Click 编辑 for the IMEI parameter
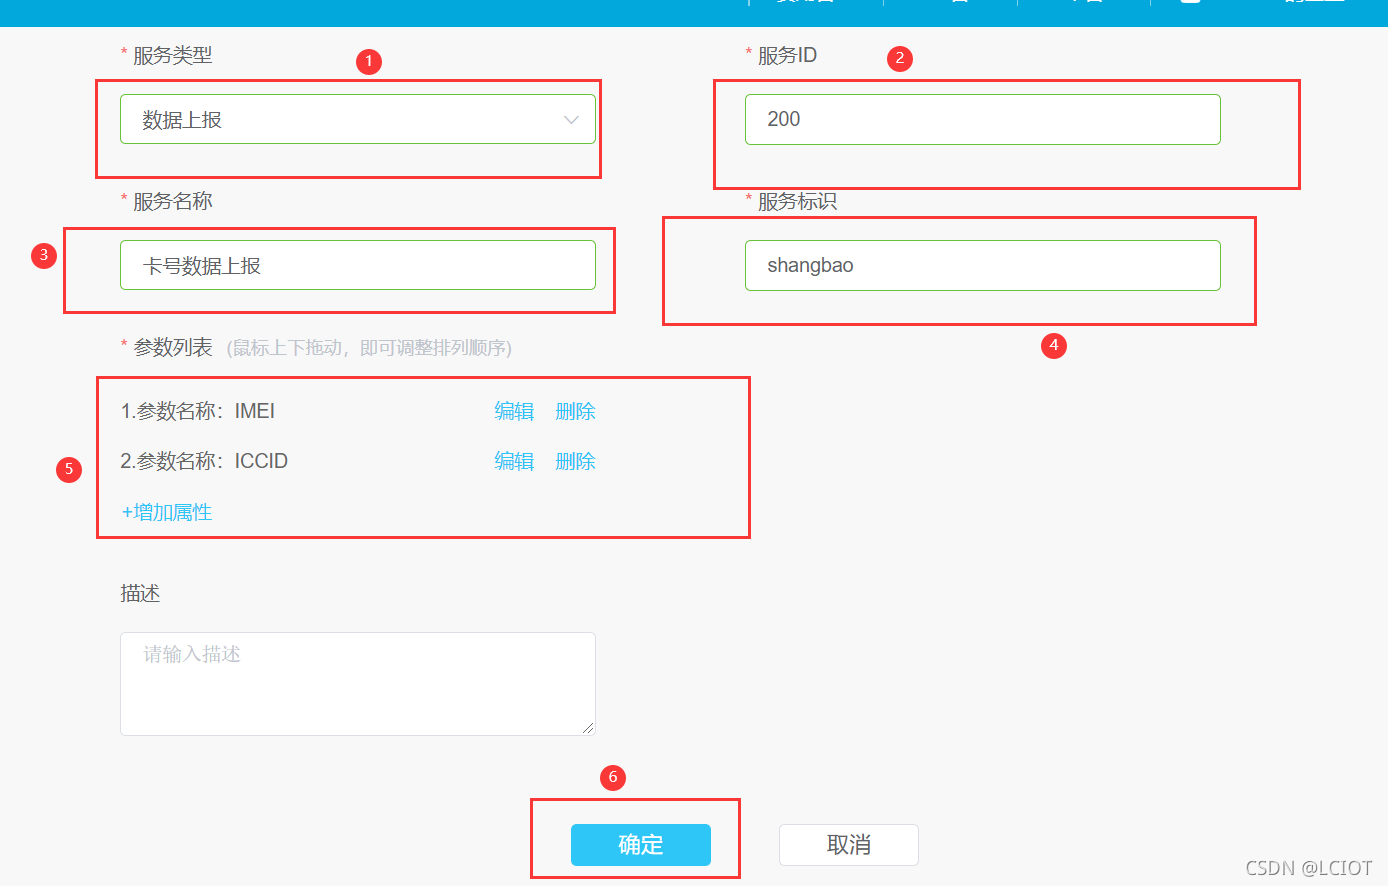 point(514,411)
